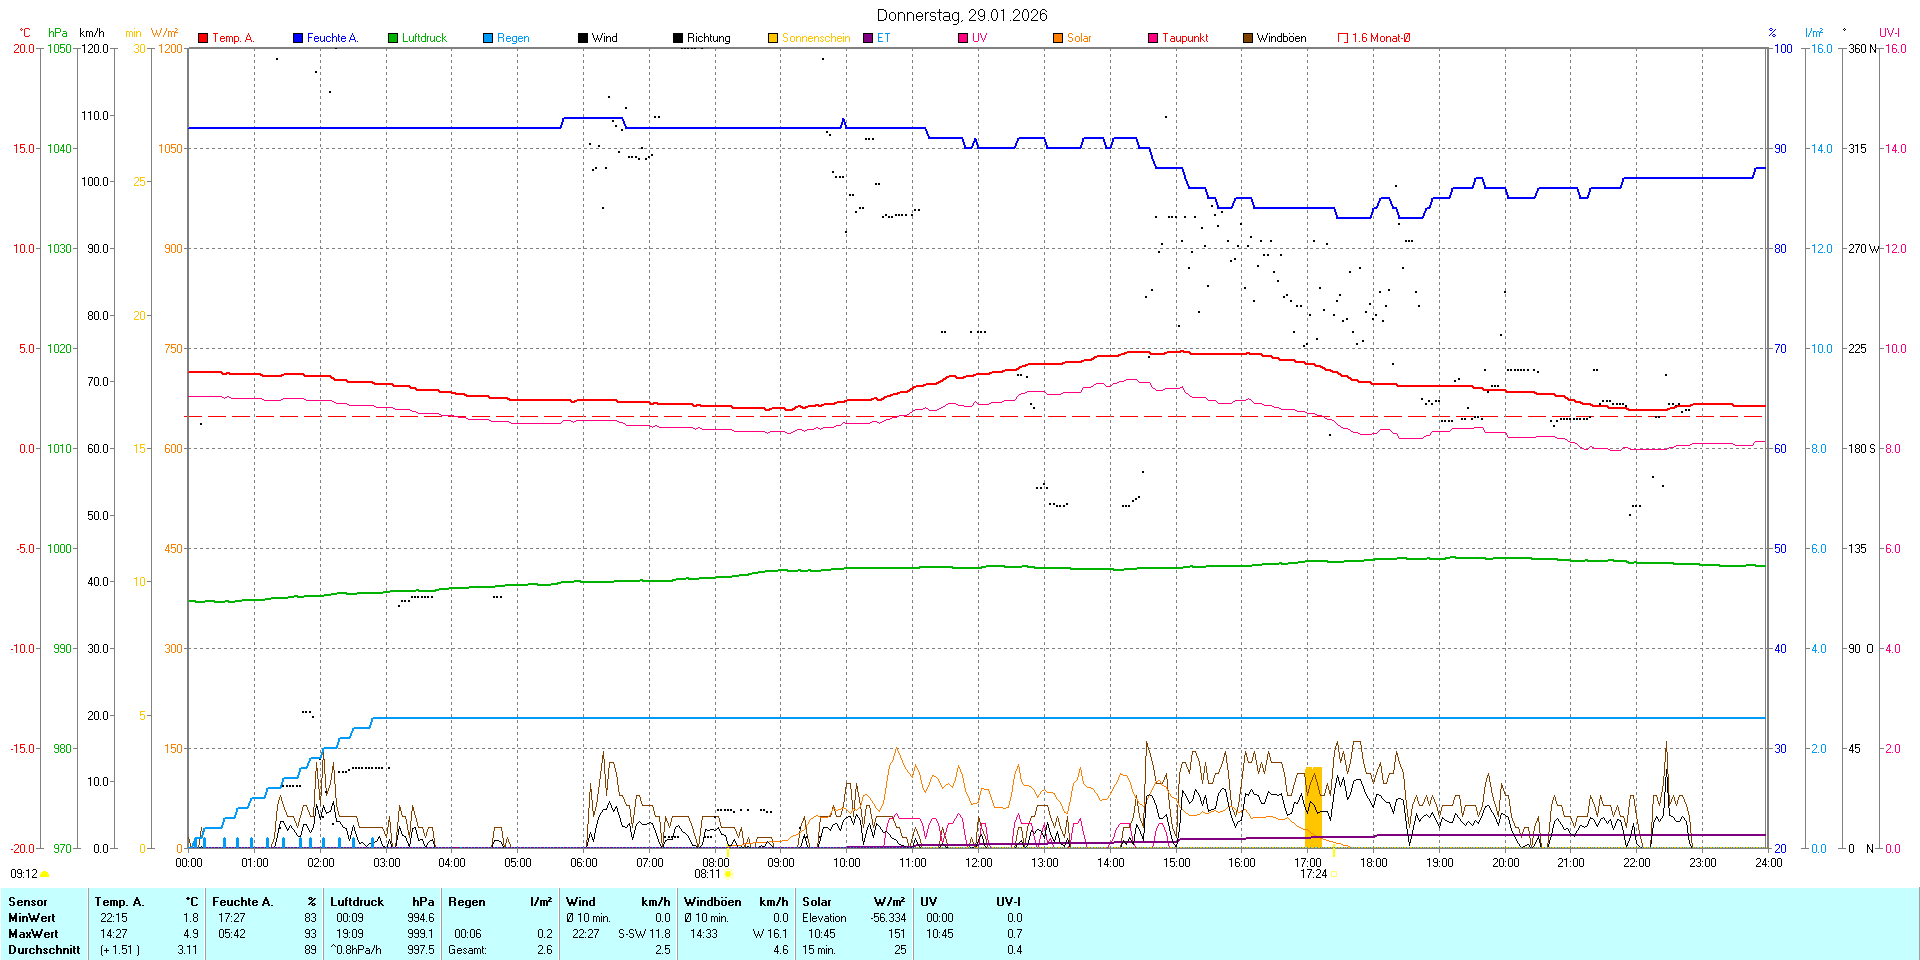Click the orange Solar legend square

coord(1058,38)
